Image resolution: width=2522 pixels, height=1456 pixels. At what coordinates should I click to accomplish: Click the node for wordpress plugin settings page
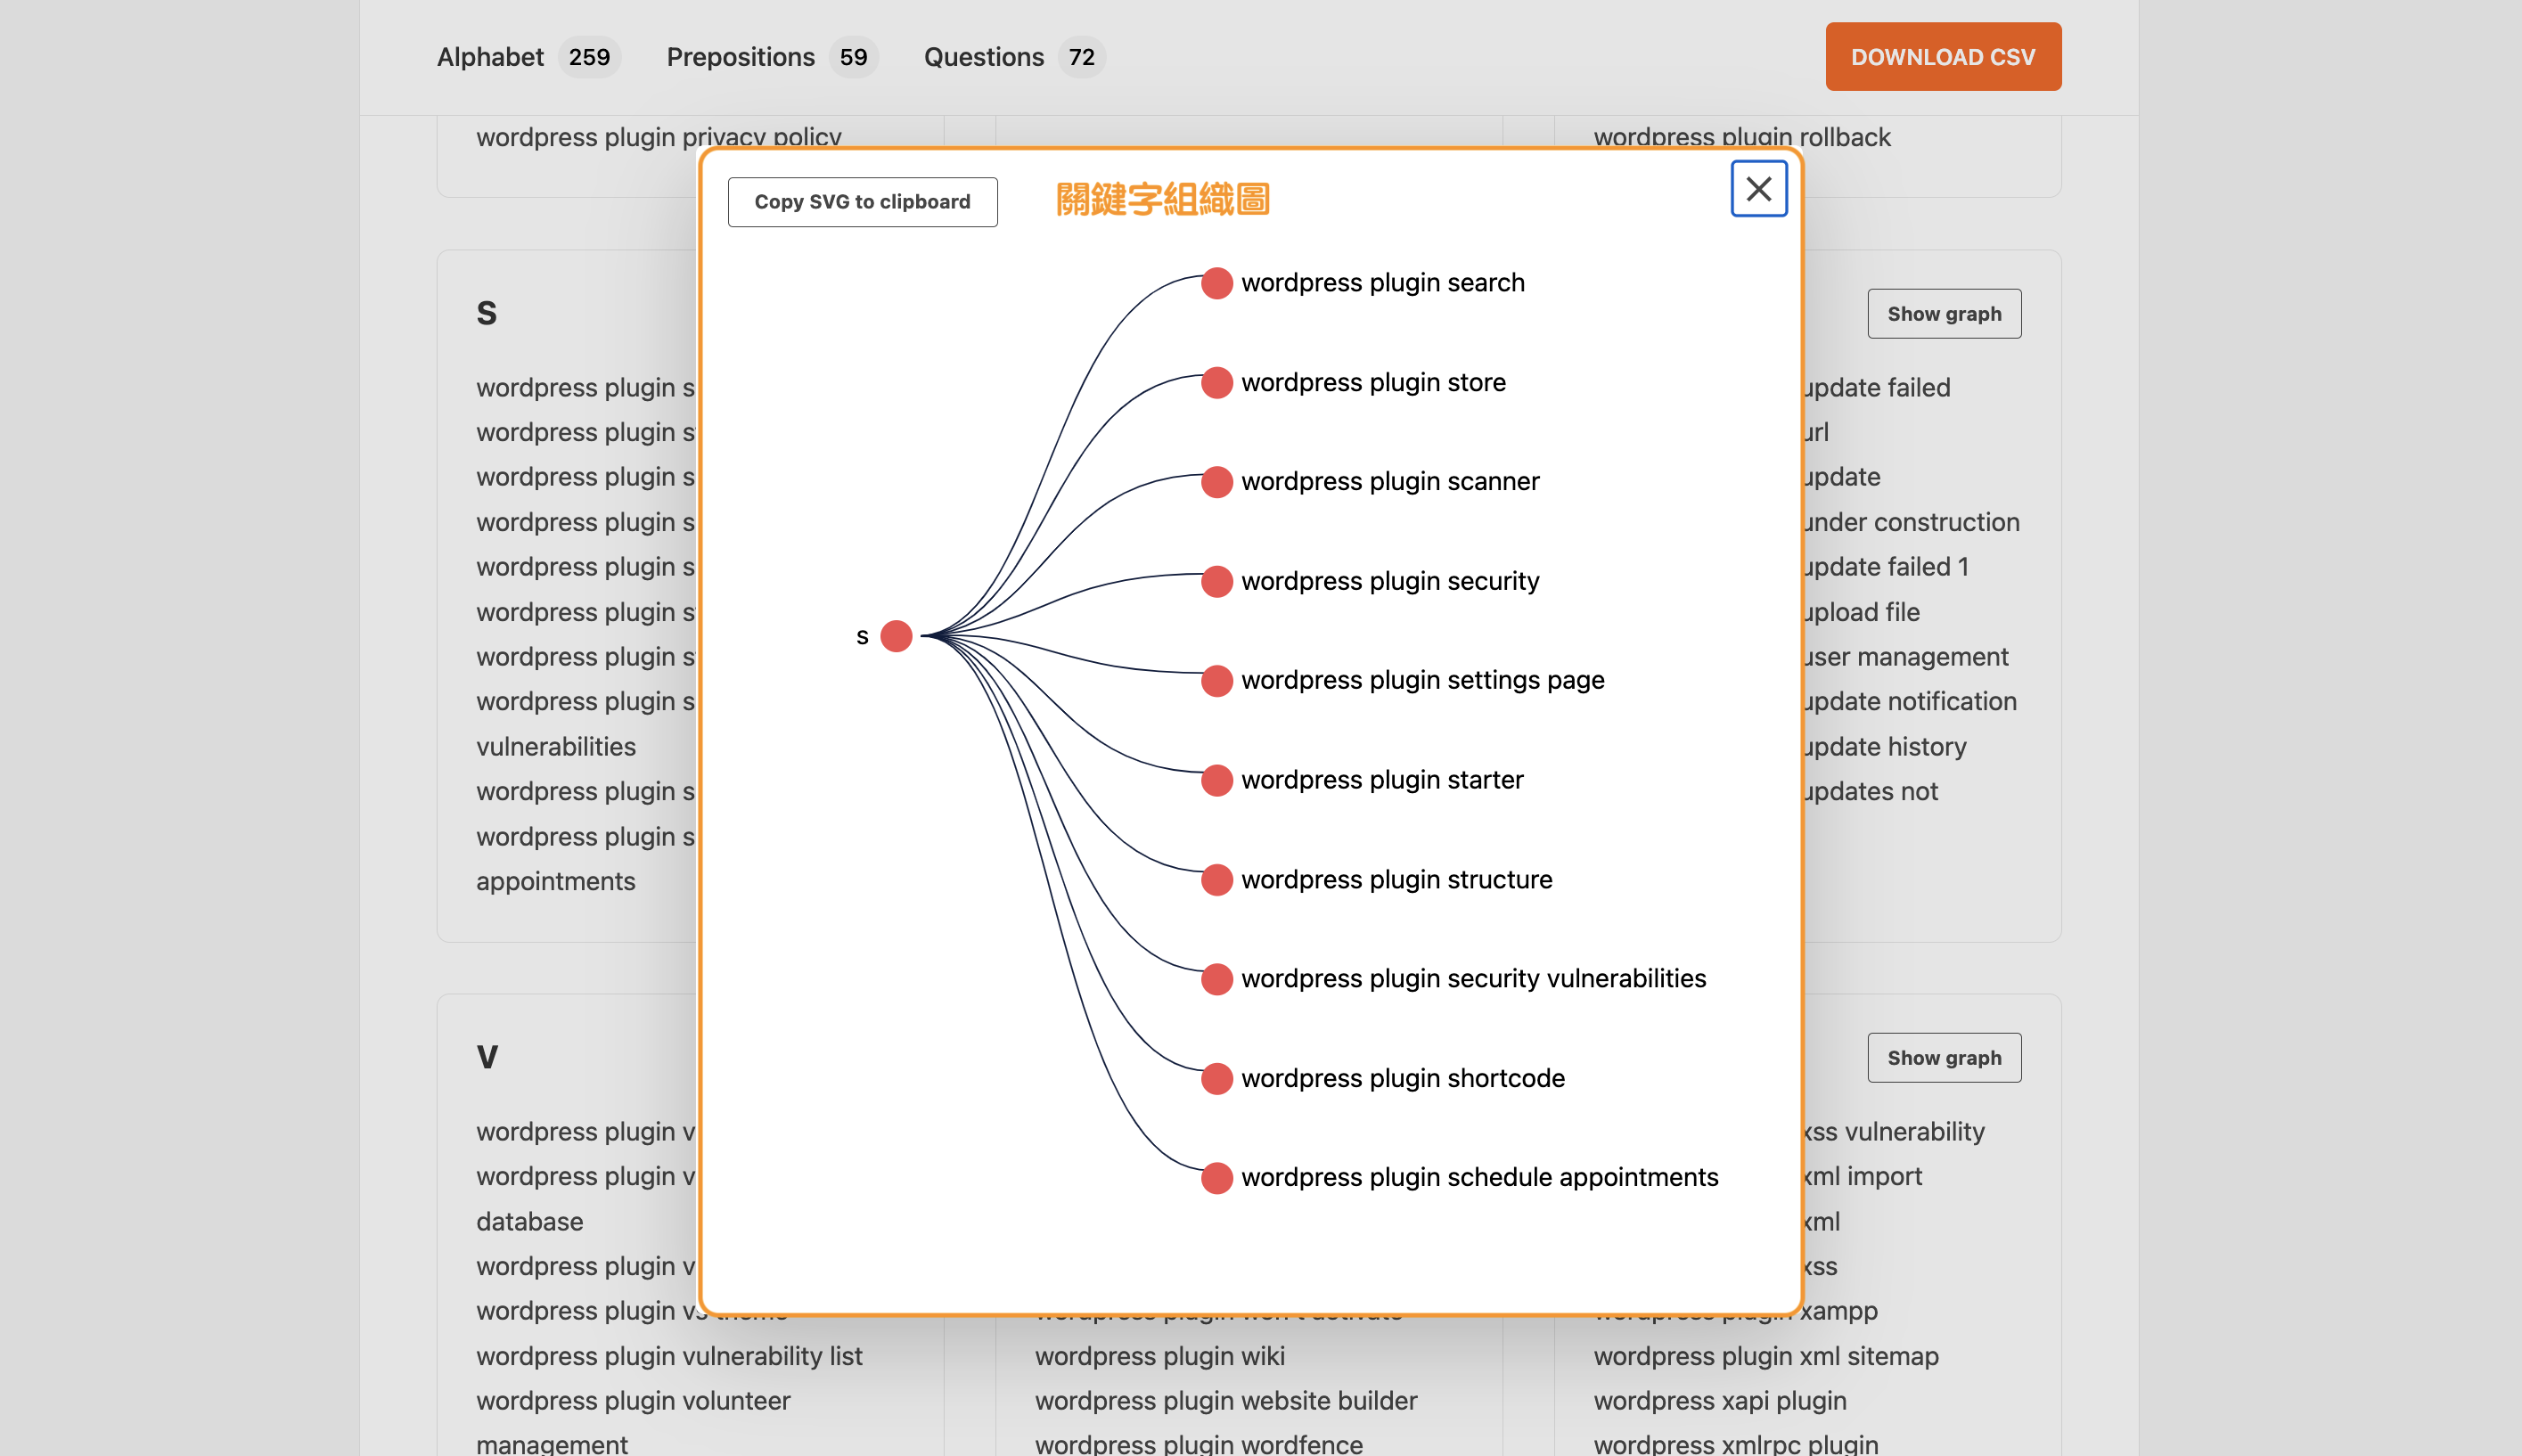tap(1216, 681)
